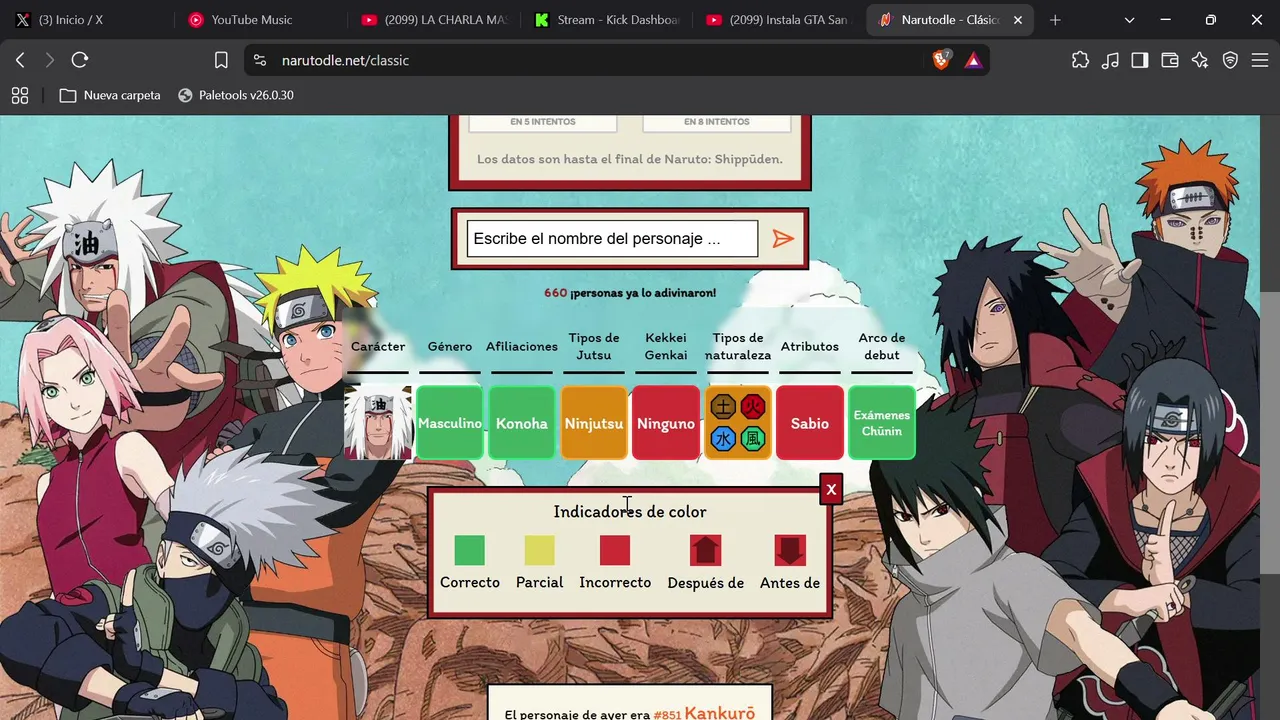Close the Narutodle tab

point(1019,20)
